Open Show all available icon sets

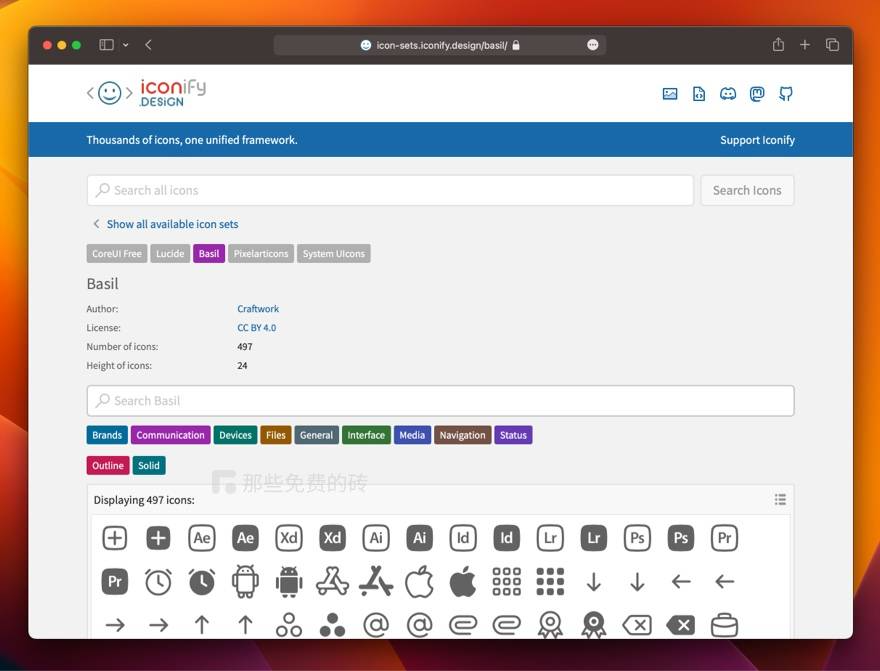(x=172, y=224)
